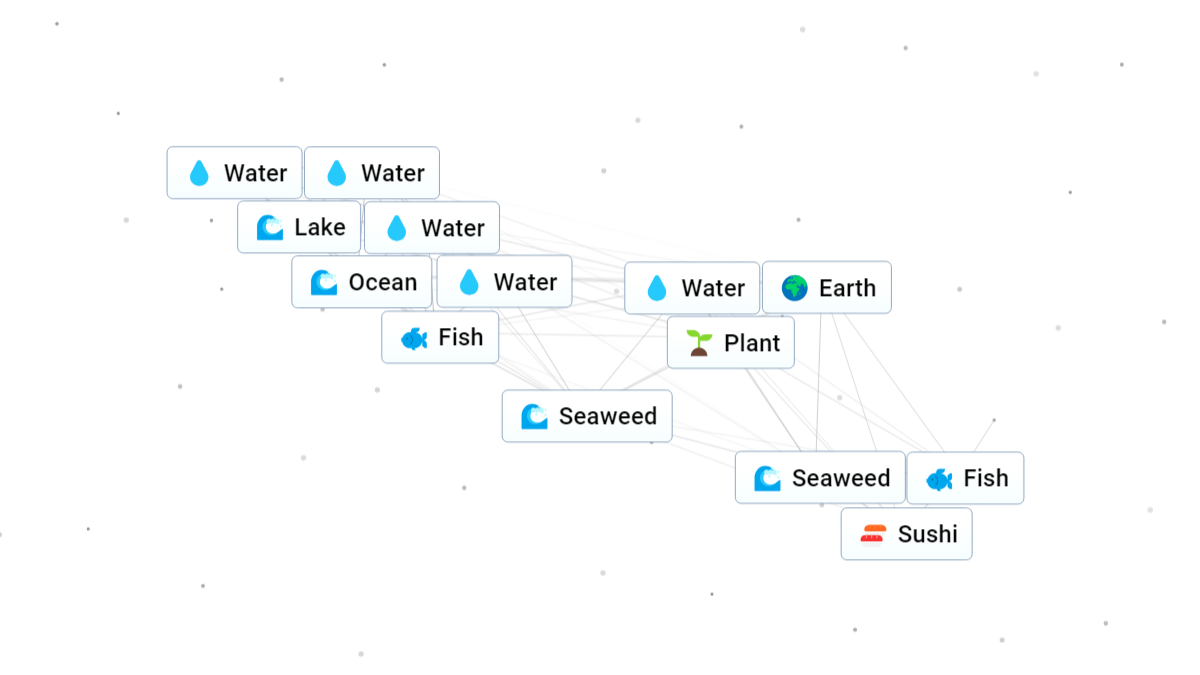1200x675 pixels.
Task: Click the globe icon on the Earth card
Action: [793, 287]
